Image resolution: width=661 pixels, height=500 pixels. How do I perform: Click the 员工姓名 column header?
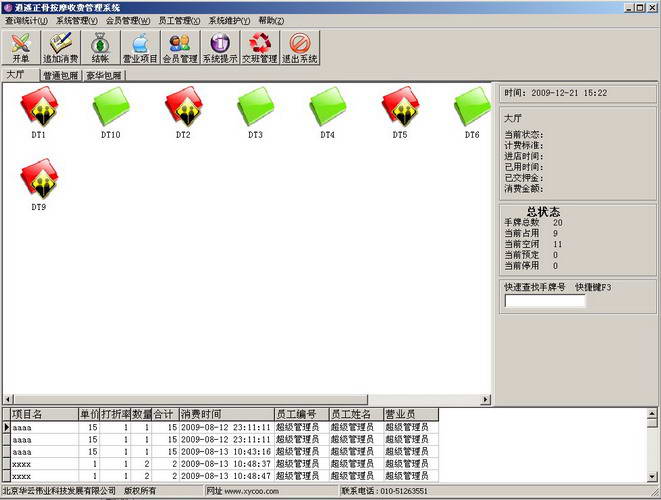pyautogui.click(x=356, y=414)
